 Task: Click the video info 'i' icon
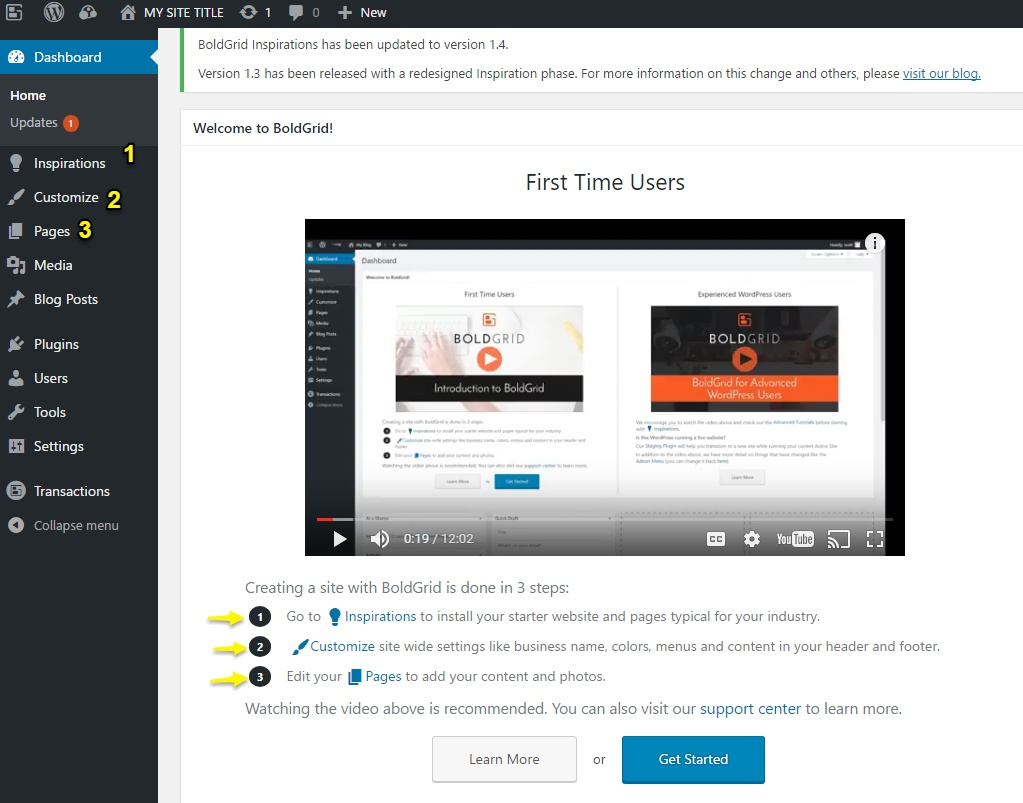click(874, 243)
